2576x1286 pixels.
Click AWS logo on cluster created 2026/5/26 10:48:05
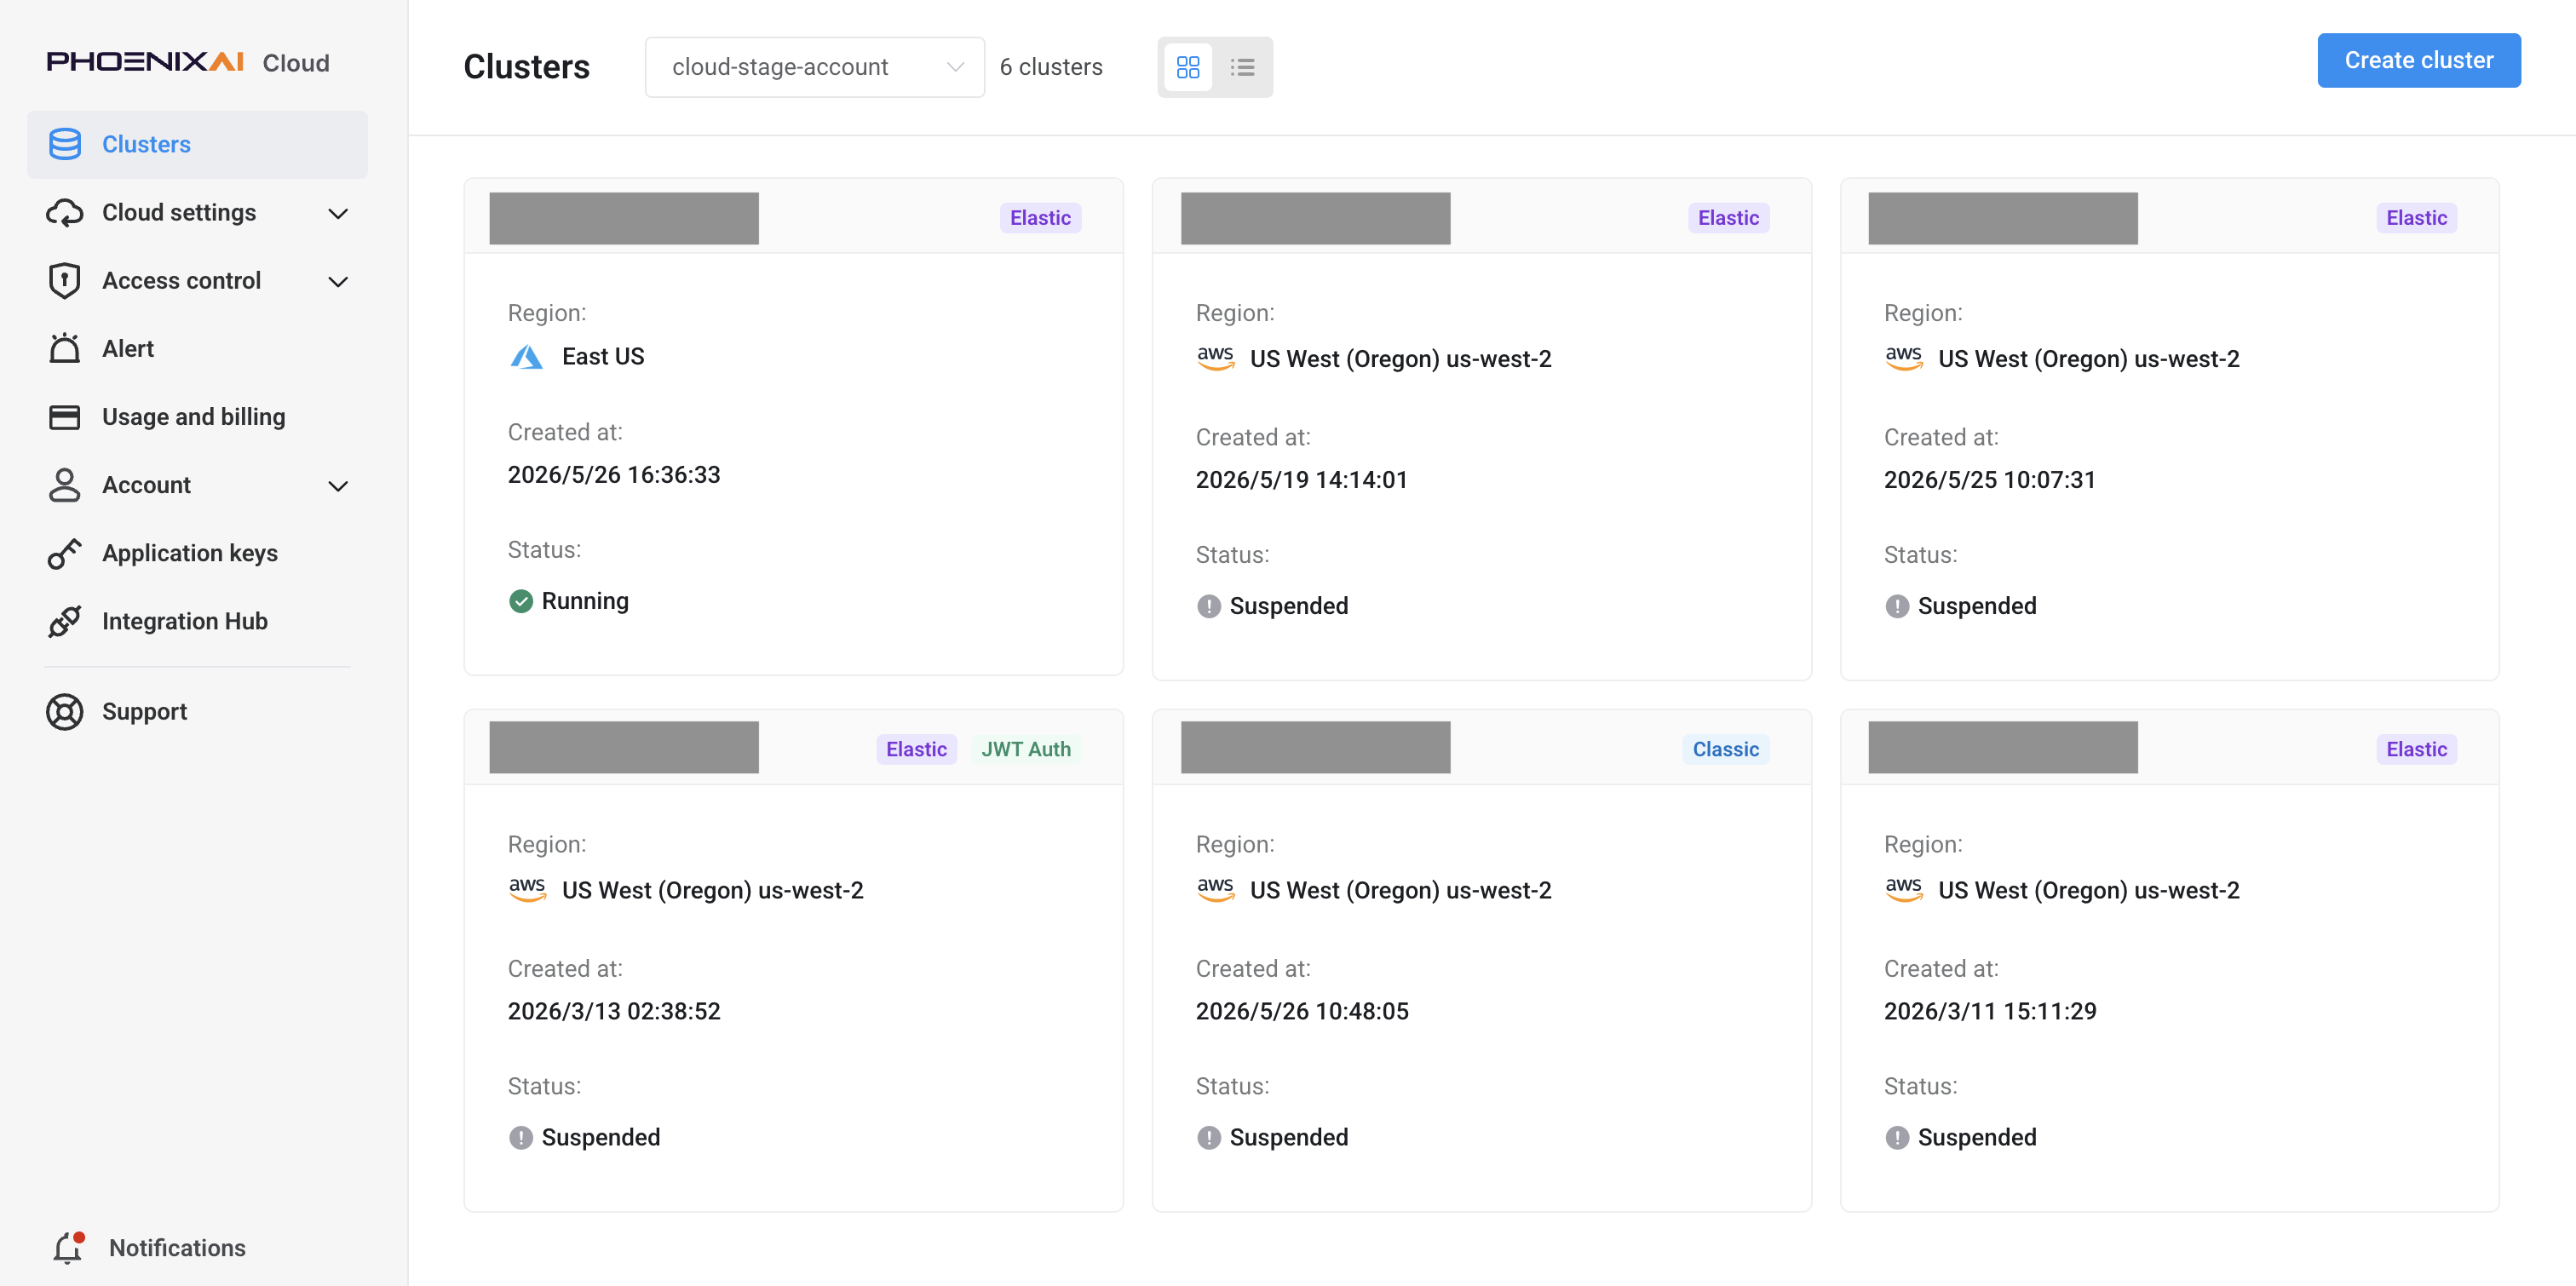pyautogui.click(x=1216, y=889)
